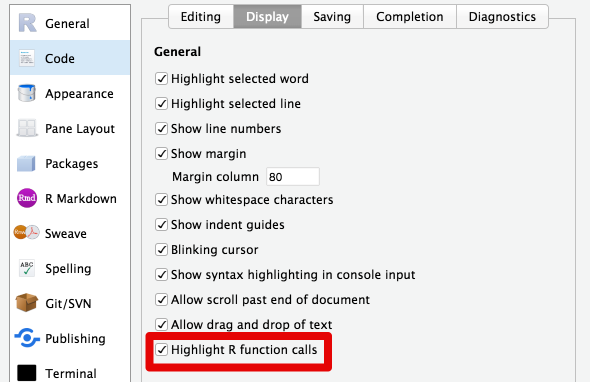Toggle Show line numbers checkbox
590x382 pixels.
[x=161, y=129]
